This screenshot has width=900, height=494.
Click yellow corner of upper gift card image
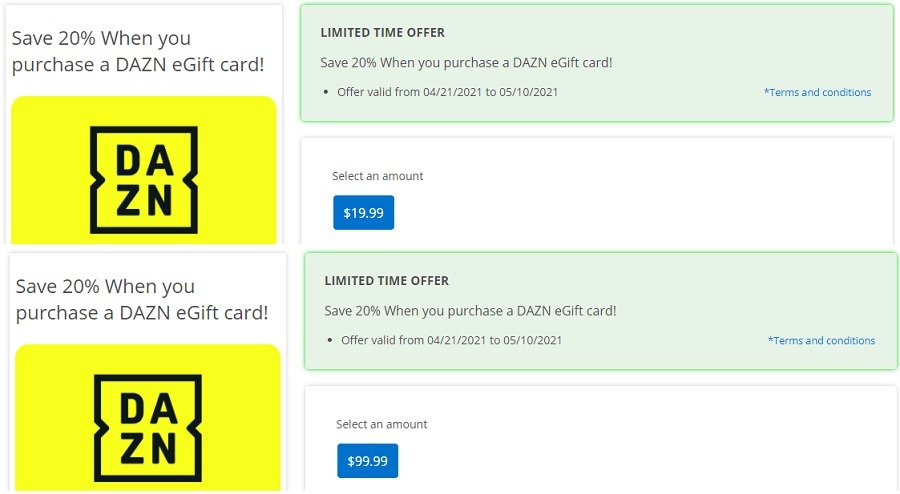pyautogui.click(x=26, y=110)
